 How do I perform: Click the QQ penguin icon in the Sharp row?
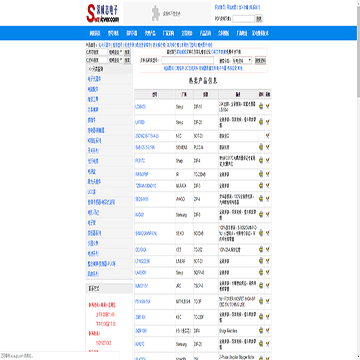click(x=261, y=161)
